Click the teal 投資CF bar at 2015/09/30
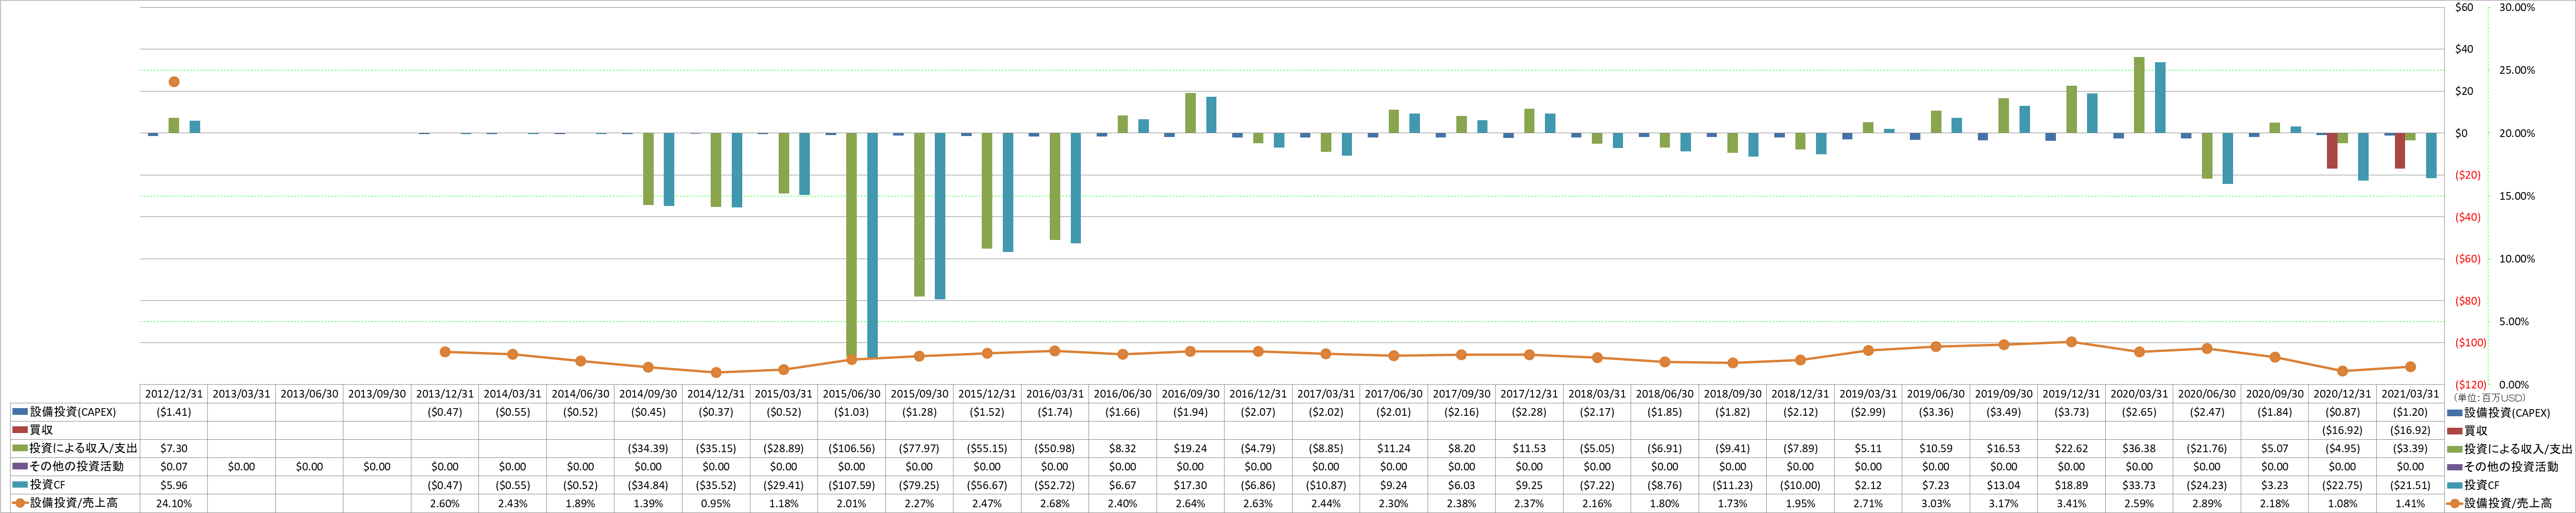This screenshot has width=2576, height=513. tap(940, 216)
